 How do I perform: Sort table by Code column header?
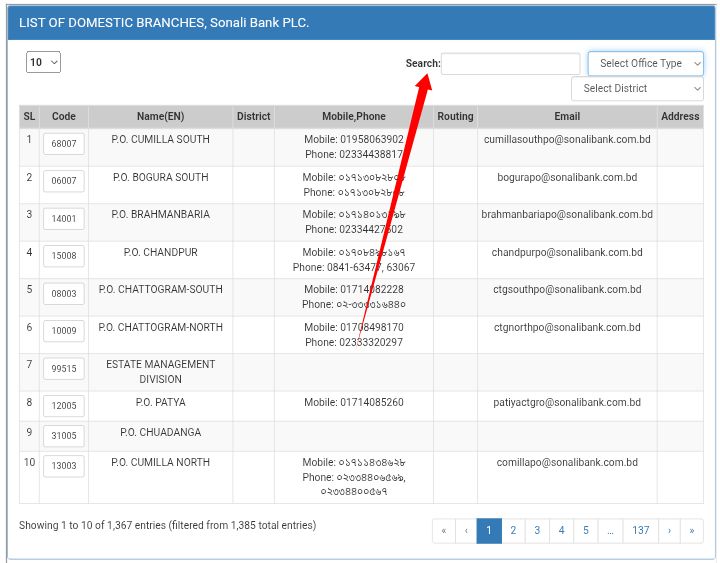[64, 117]
